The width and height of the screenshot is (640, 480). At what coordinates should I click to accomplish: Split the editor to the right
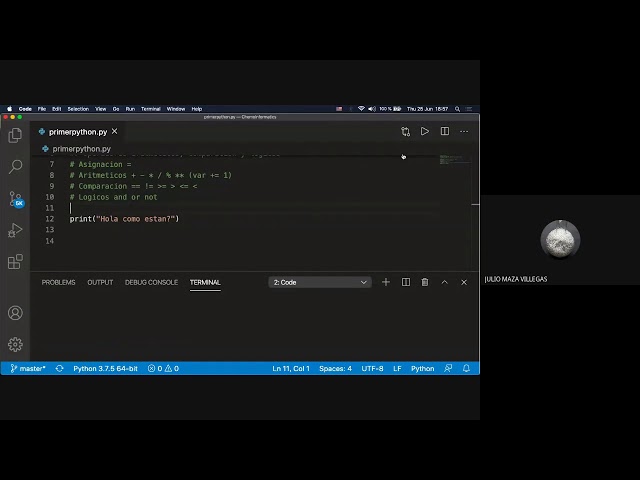coord(445,131)
